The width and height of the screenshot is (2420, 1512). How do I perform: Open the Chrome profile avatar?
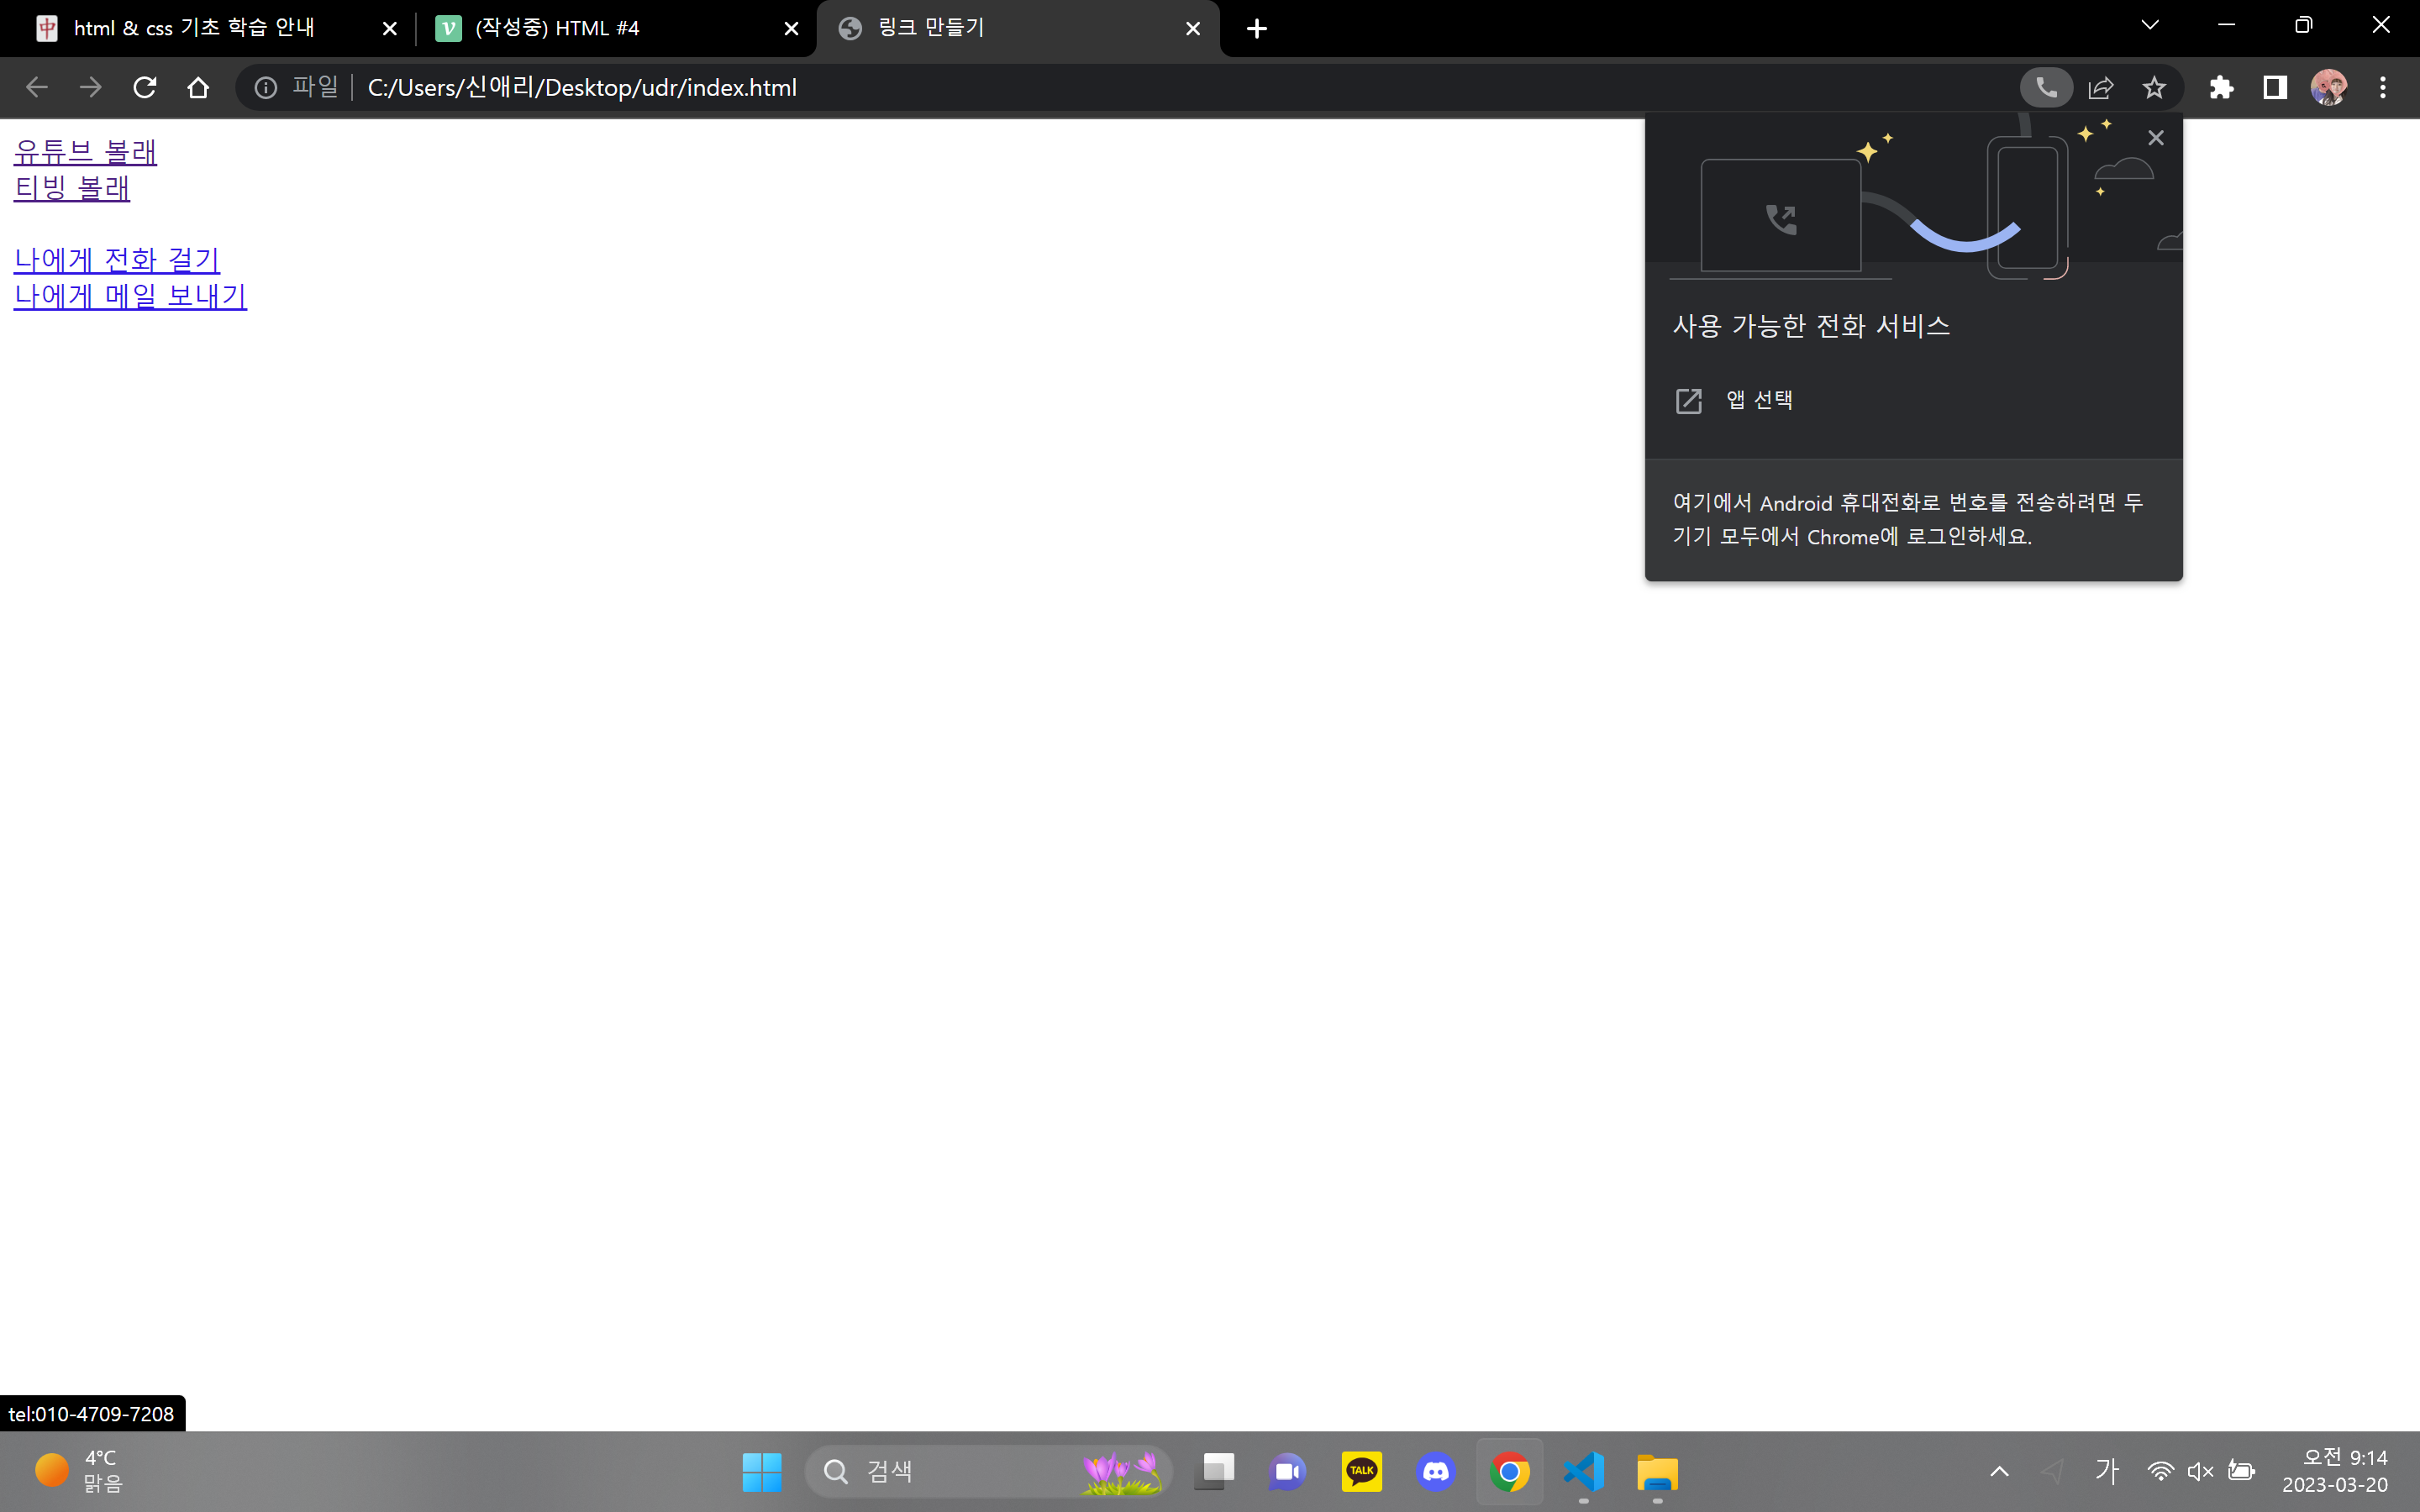tap(2328, 87)
